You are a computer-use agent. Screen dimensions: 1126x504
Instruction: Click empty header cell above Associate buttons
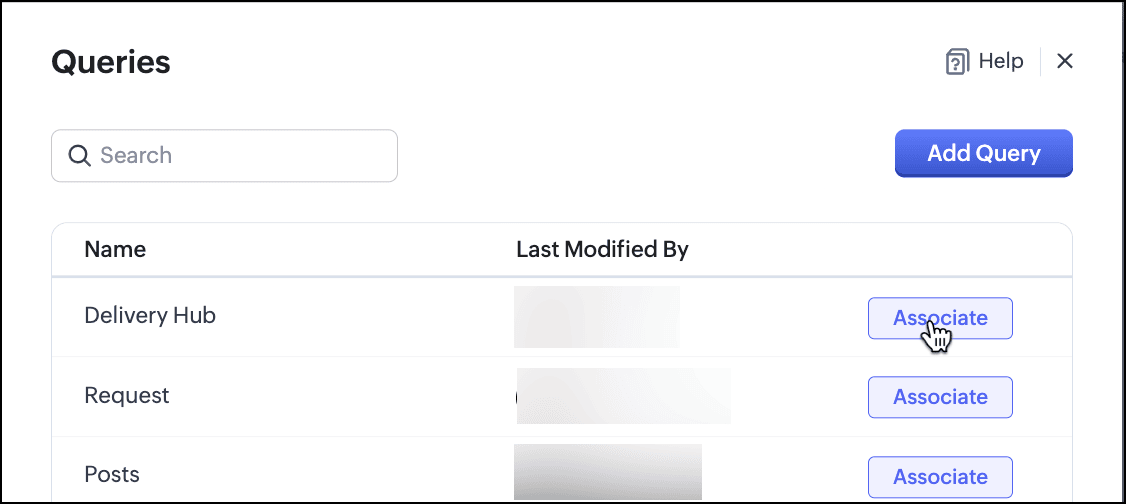[940, 250]
